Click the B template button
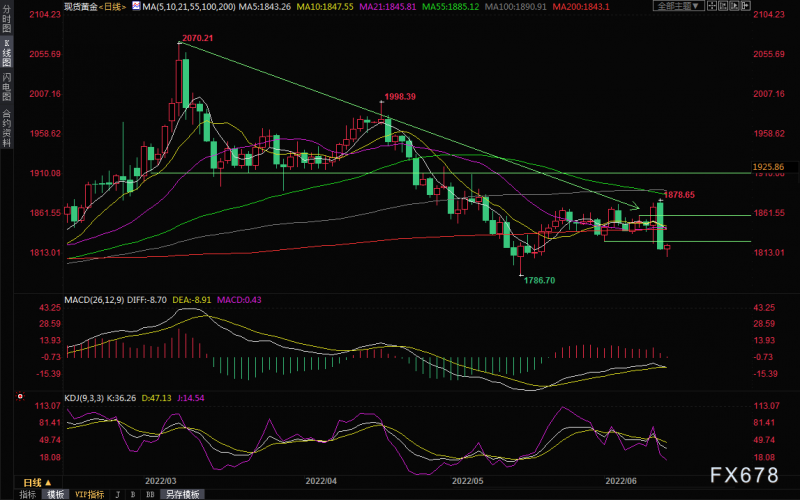Screen dimensions: 800x500 133,494
